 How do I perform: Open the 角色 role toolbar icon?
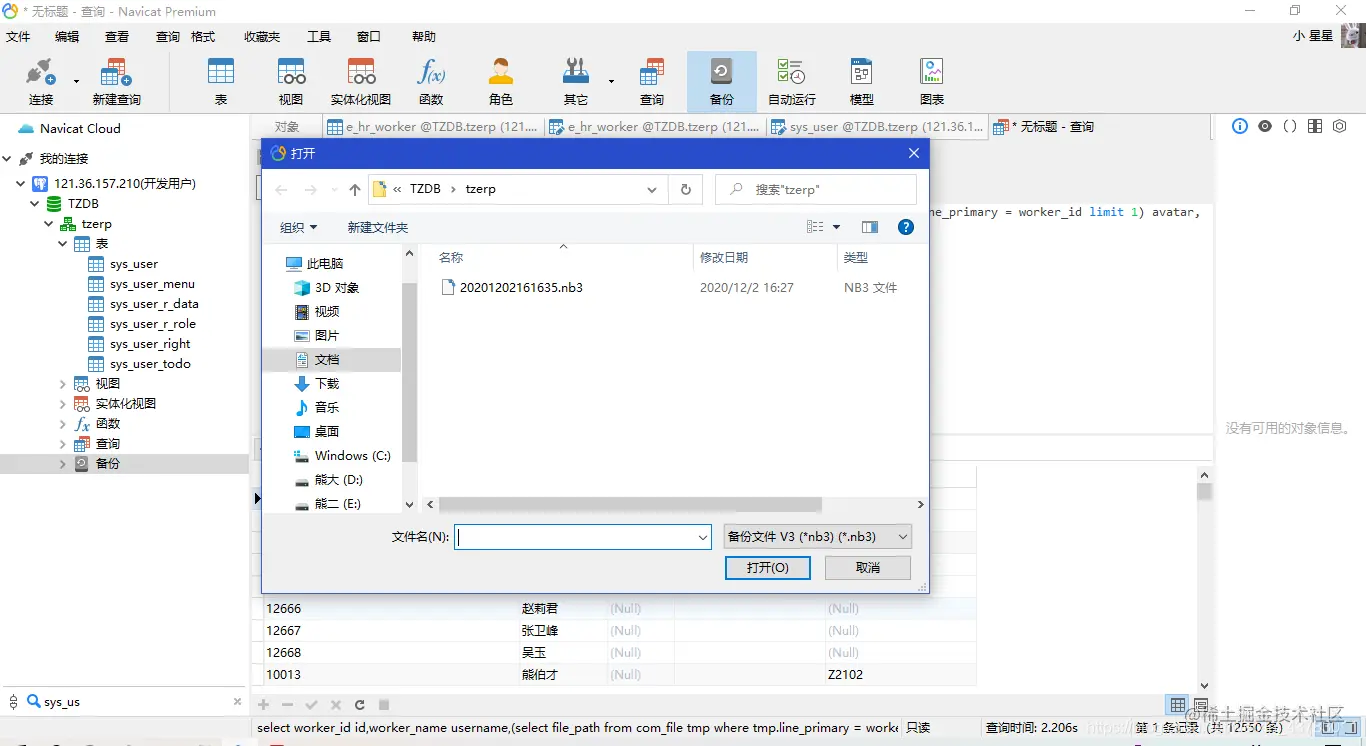tap(501, 82)
